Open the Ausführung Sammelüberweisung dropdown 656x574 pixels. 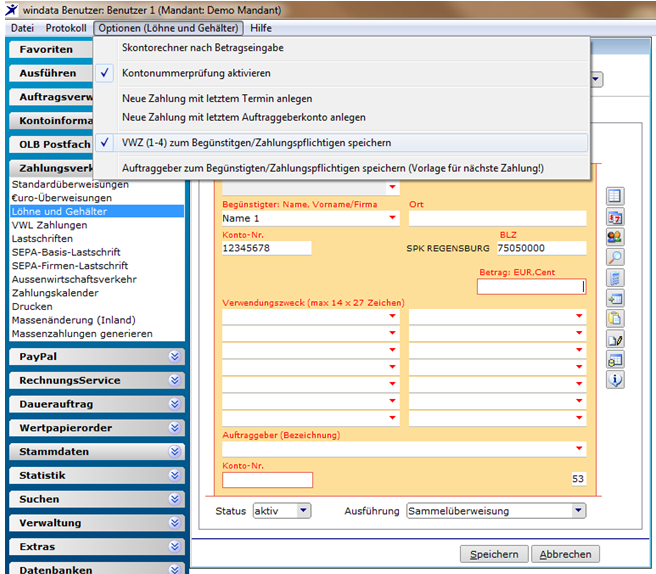click(578, 510)
